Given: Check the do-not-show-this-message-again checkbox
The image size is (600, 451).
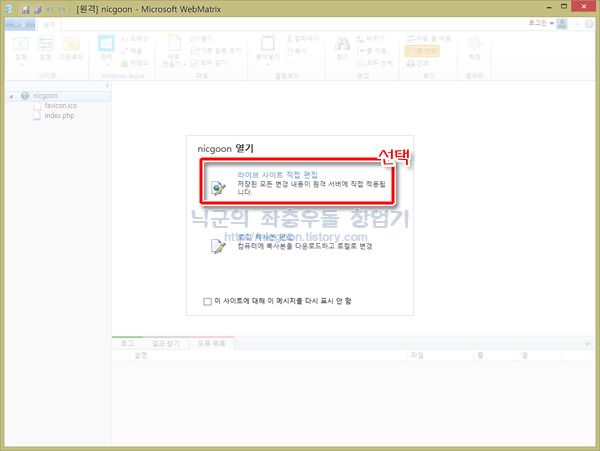Looking at the screenshot, I should (207, 301).
